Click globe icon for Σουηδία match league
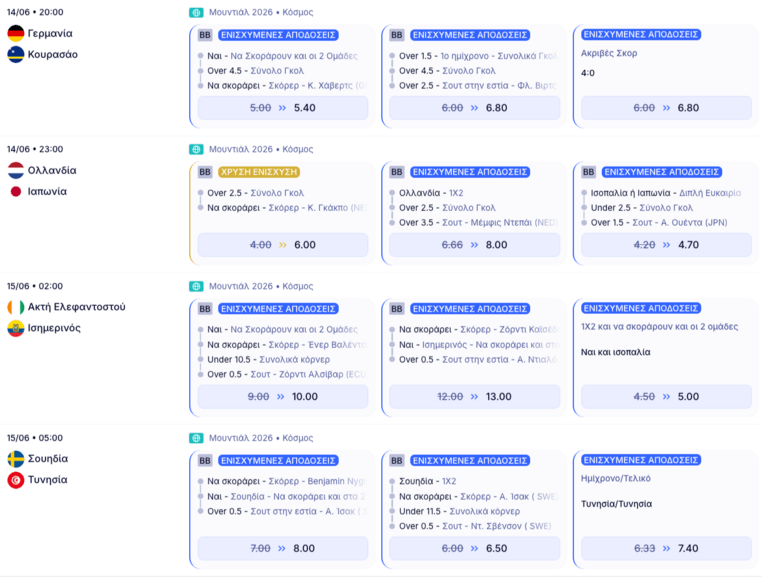 (x=196, y=438)
